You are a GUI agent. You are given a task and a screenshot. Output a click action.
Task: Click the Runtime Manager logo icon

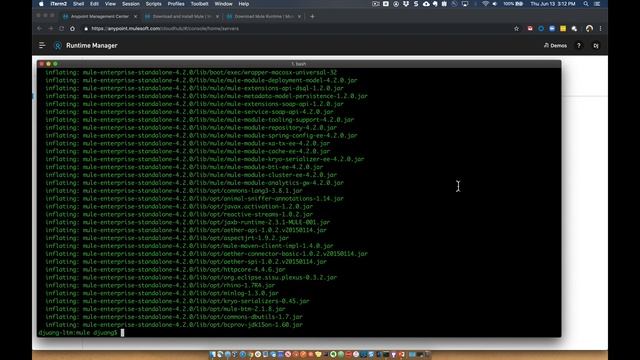coord(58,46)
